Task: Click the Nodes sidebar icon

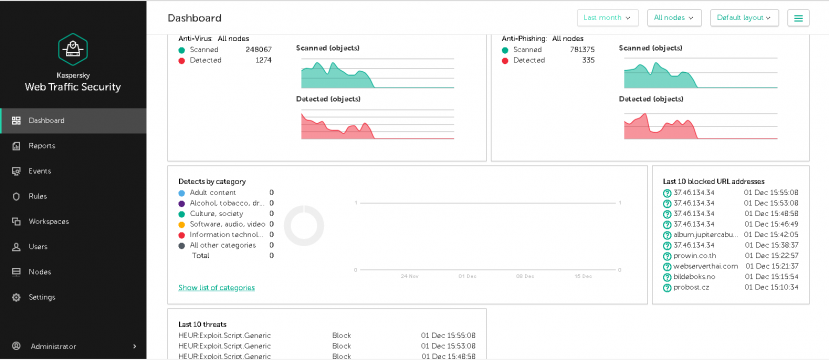Action: click(x=16, y=272)
